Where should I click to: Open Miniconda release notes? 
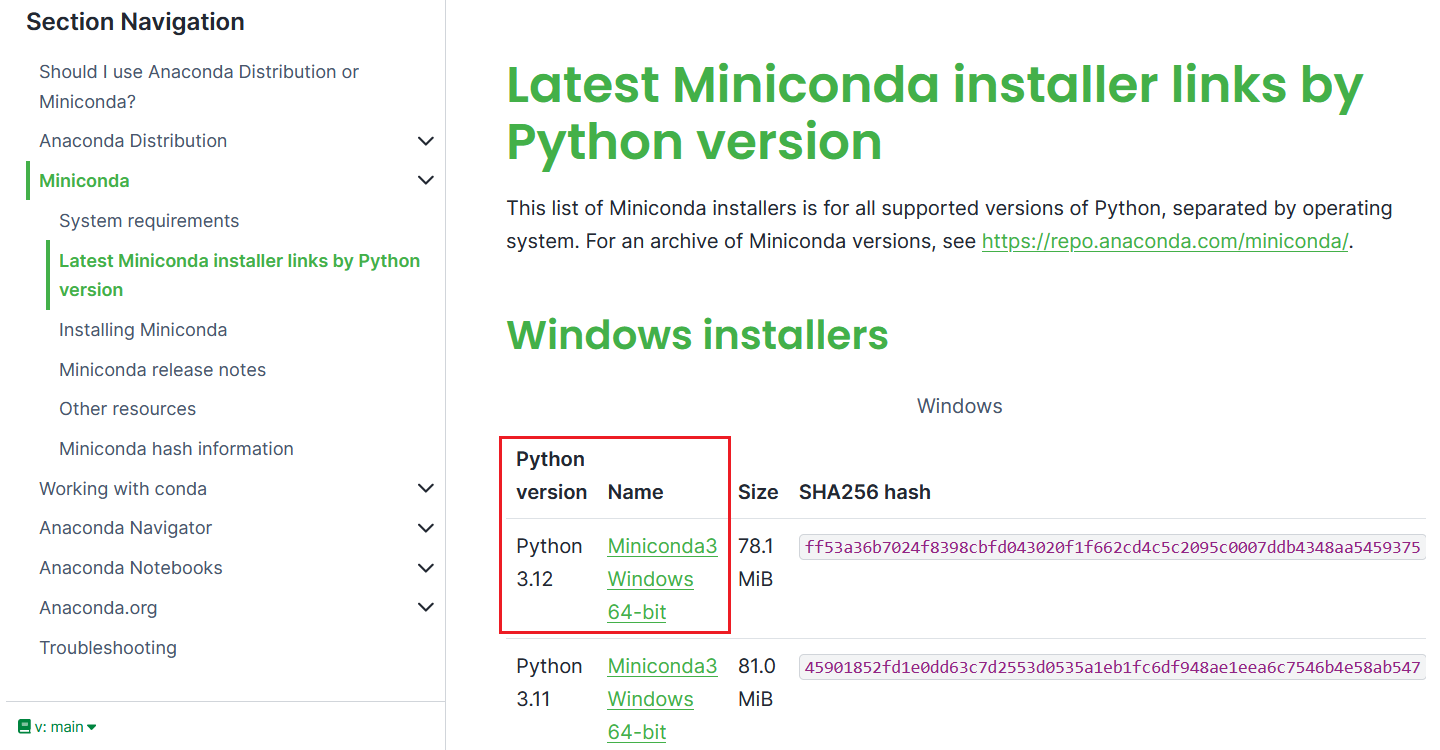163,370
